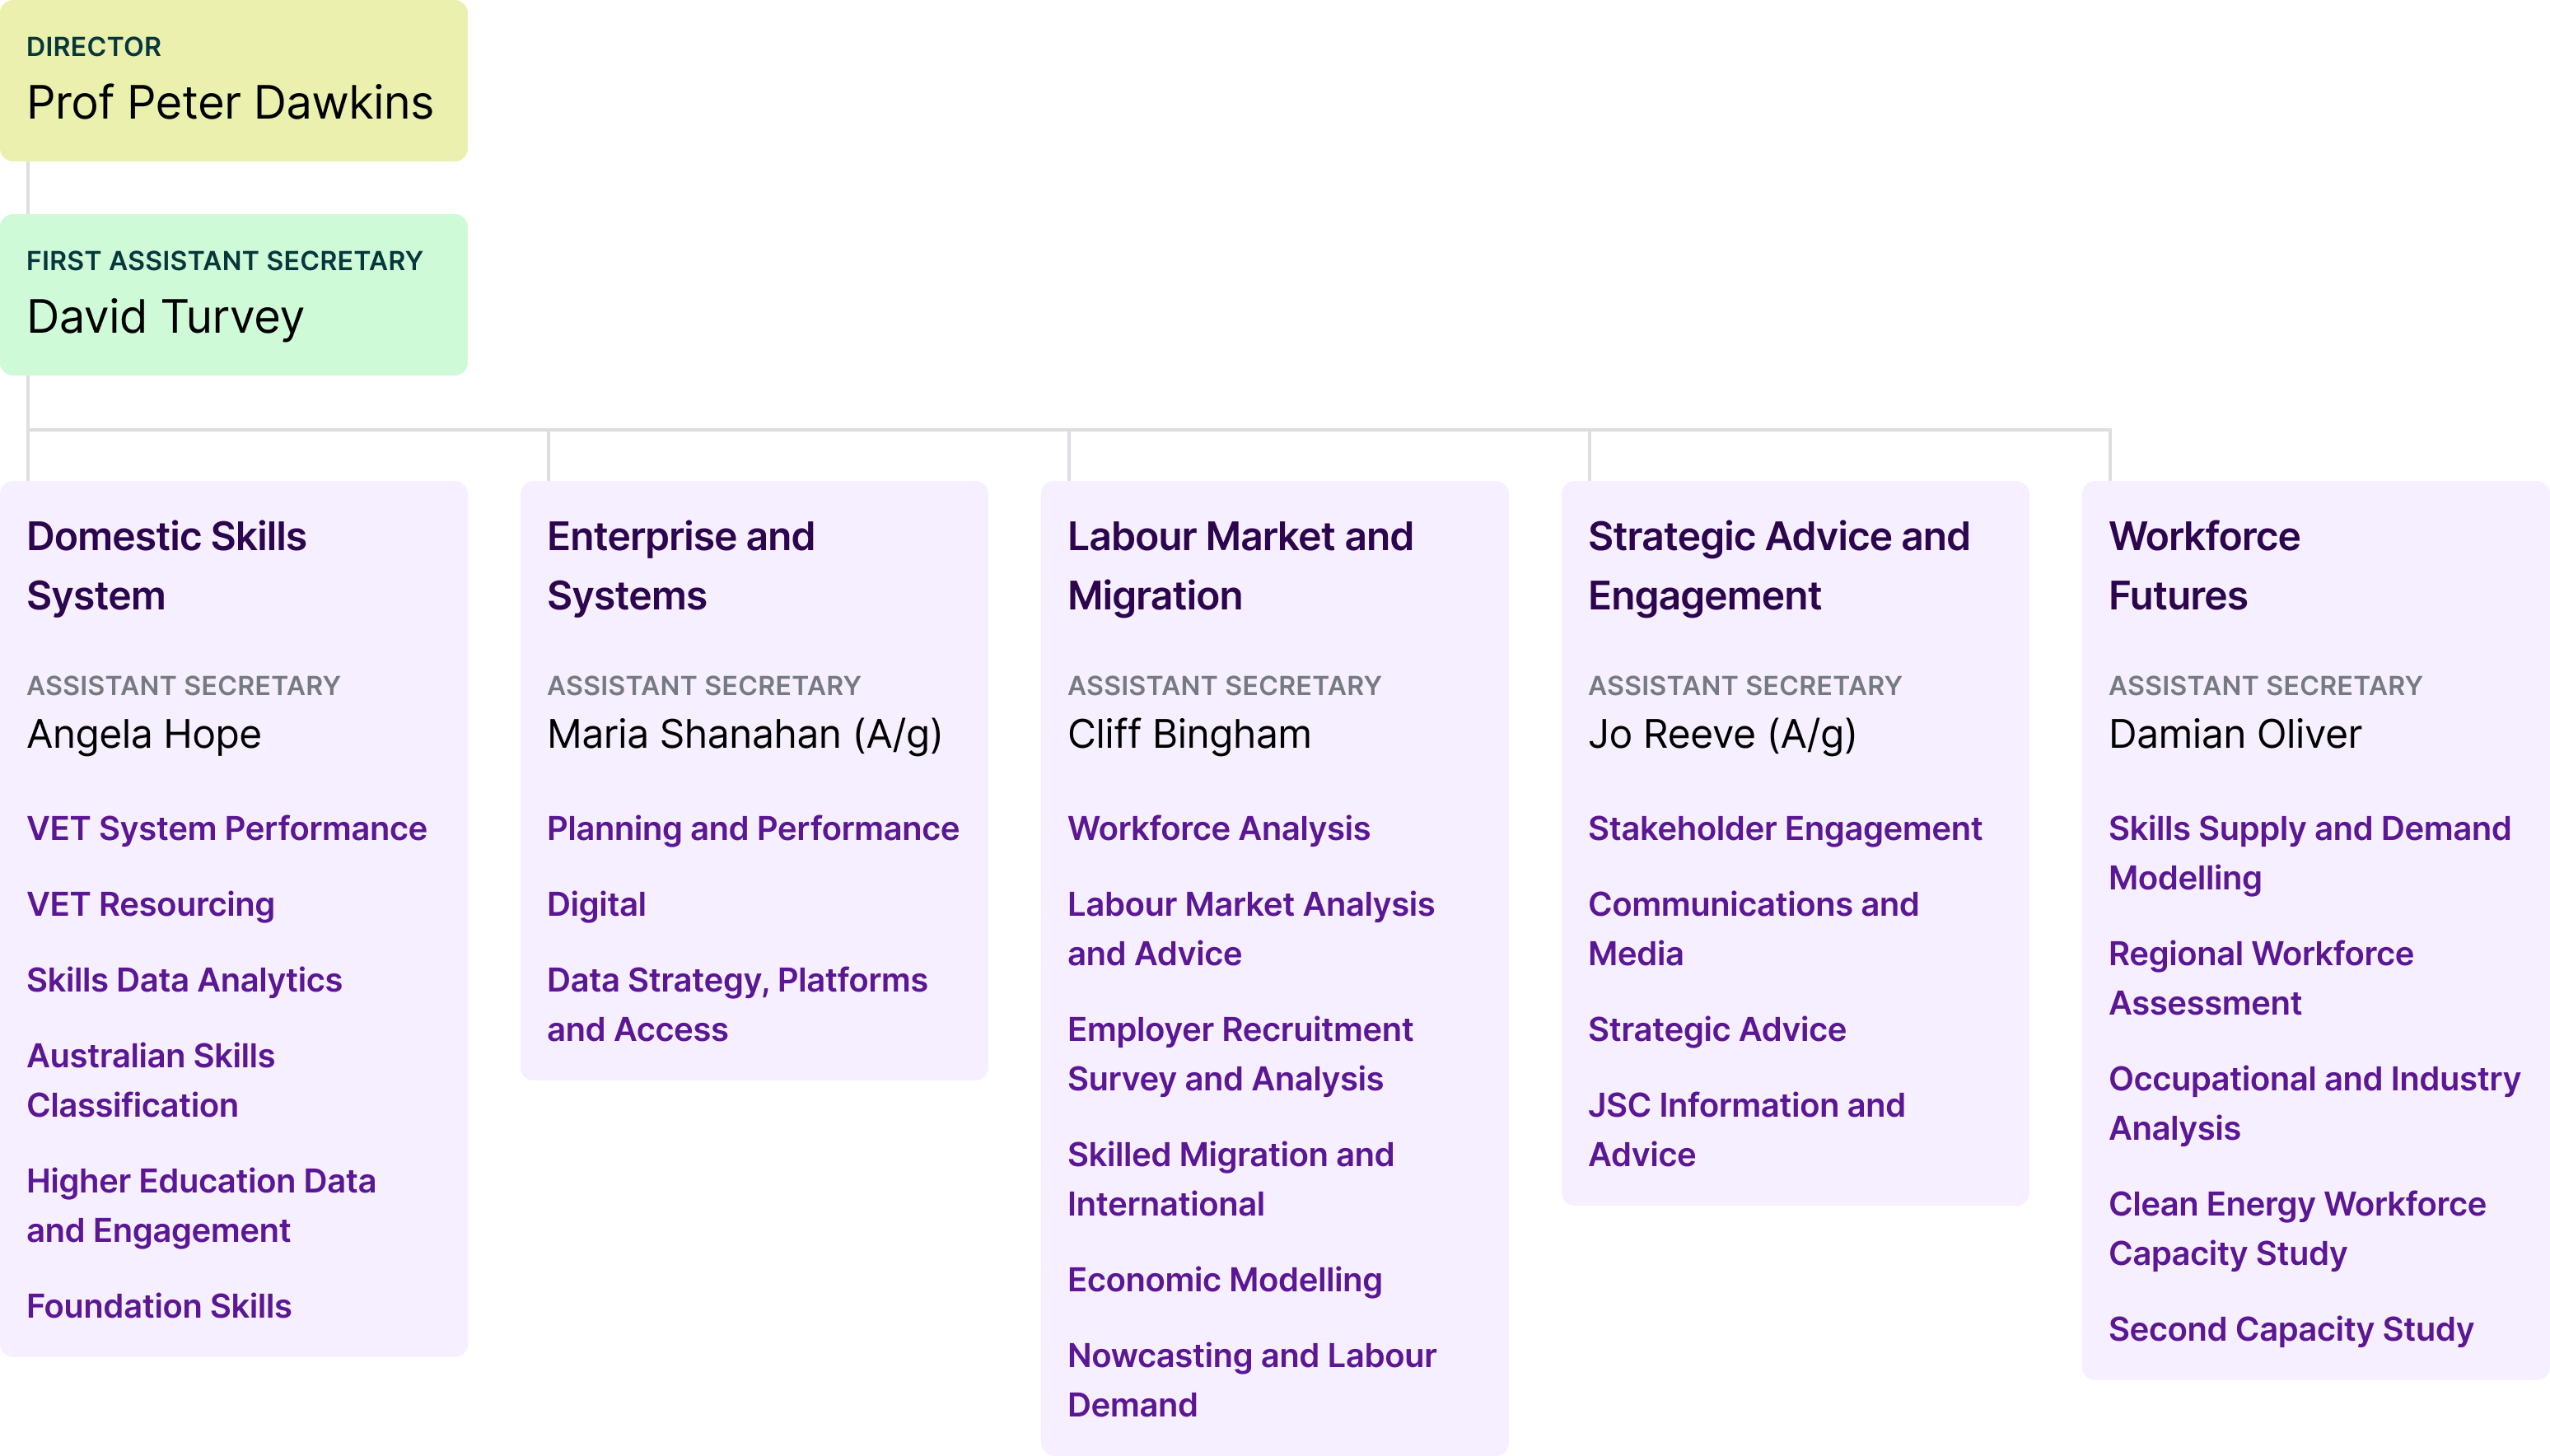
Task: Select the David Turvey First Assistant Secretary box
Action: [x=233, y=295]
